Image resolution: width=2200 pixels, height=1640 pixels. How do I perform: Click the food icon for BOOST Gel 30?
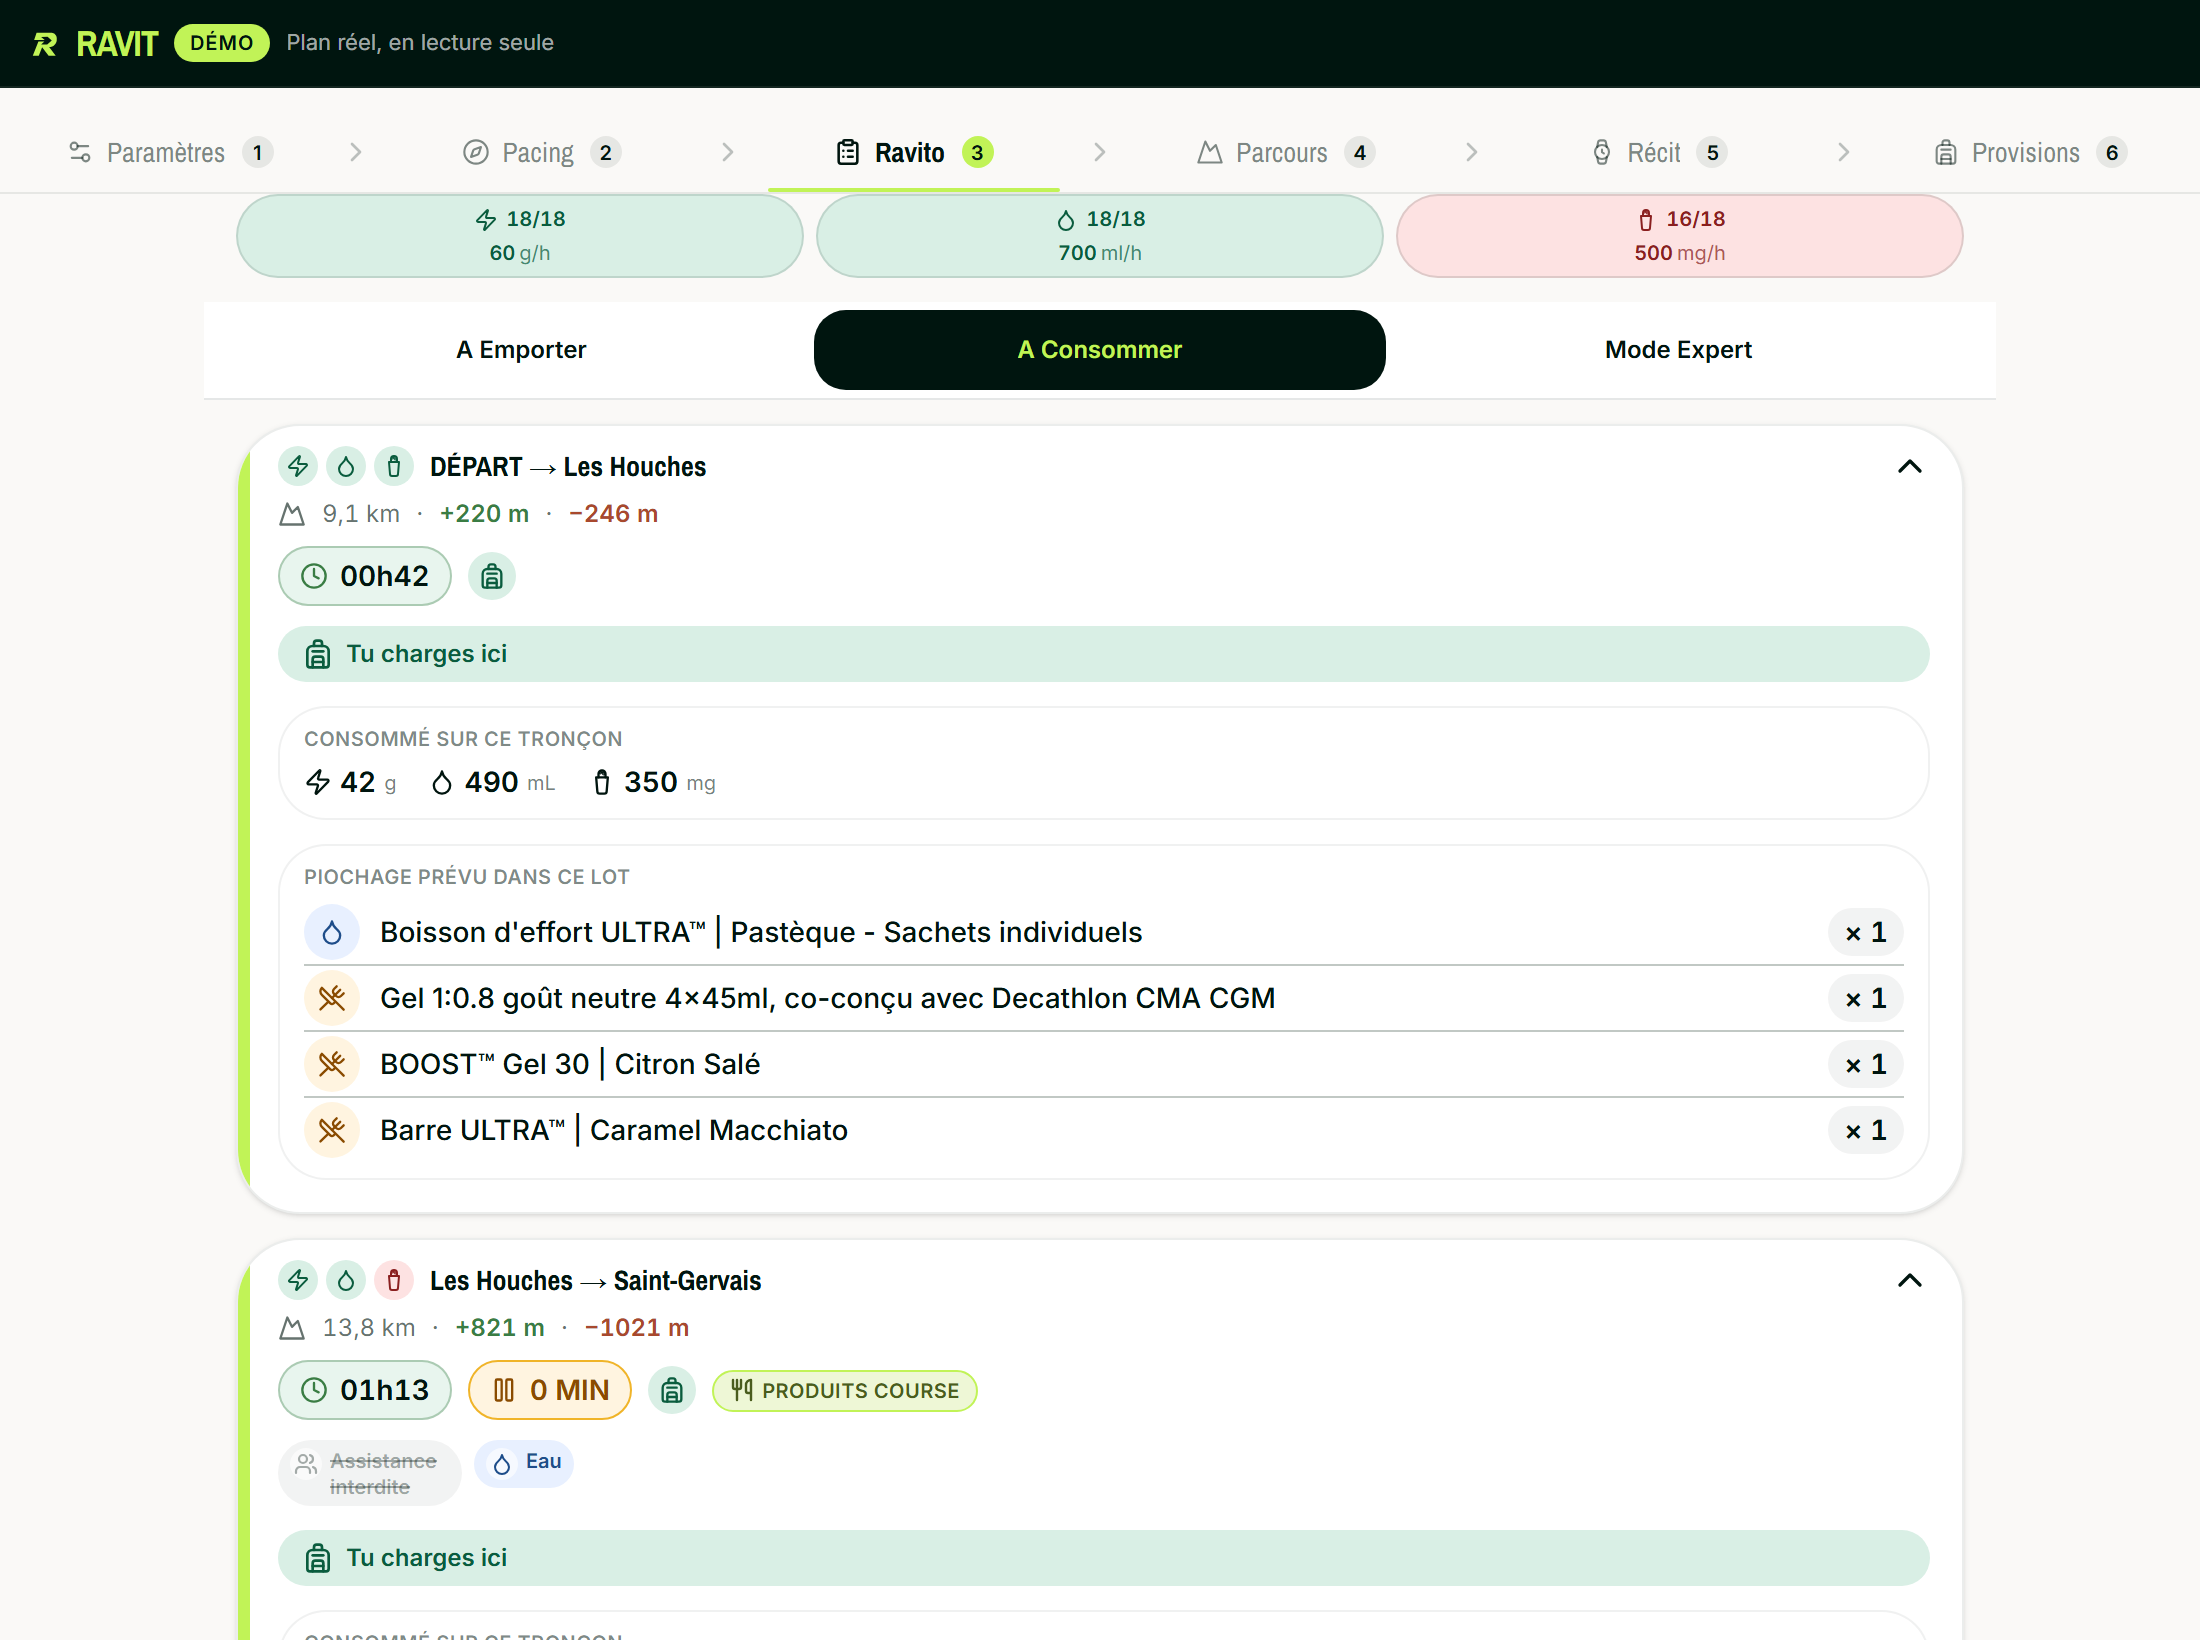click(x=332, y=1065)
